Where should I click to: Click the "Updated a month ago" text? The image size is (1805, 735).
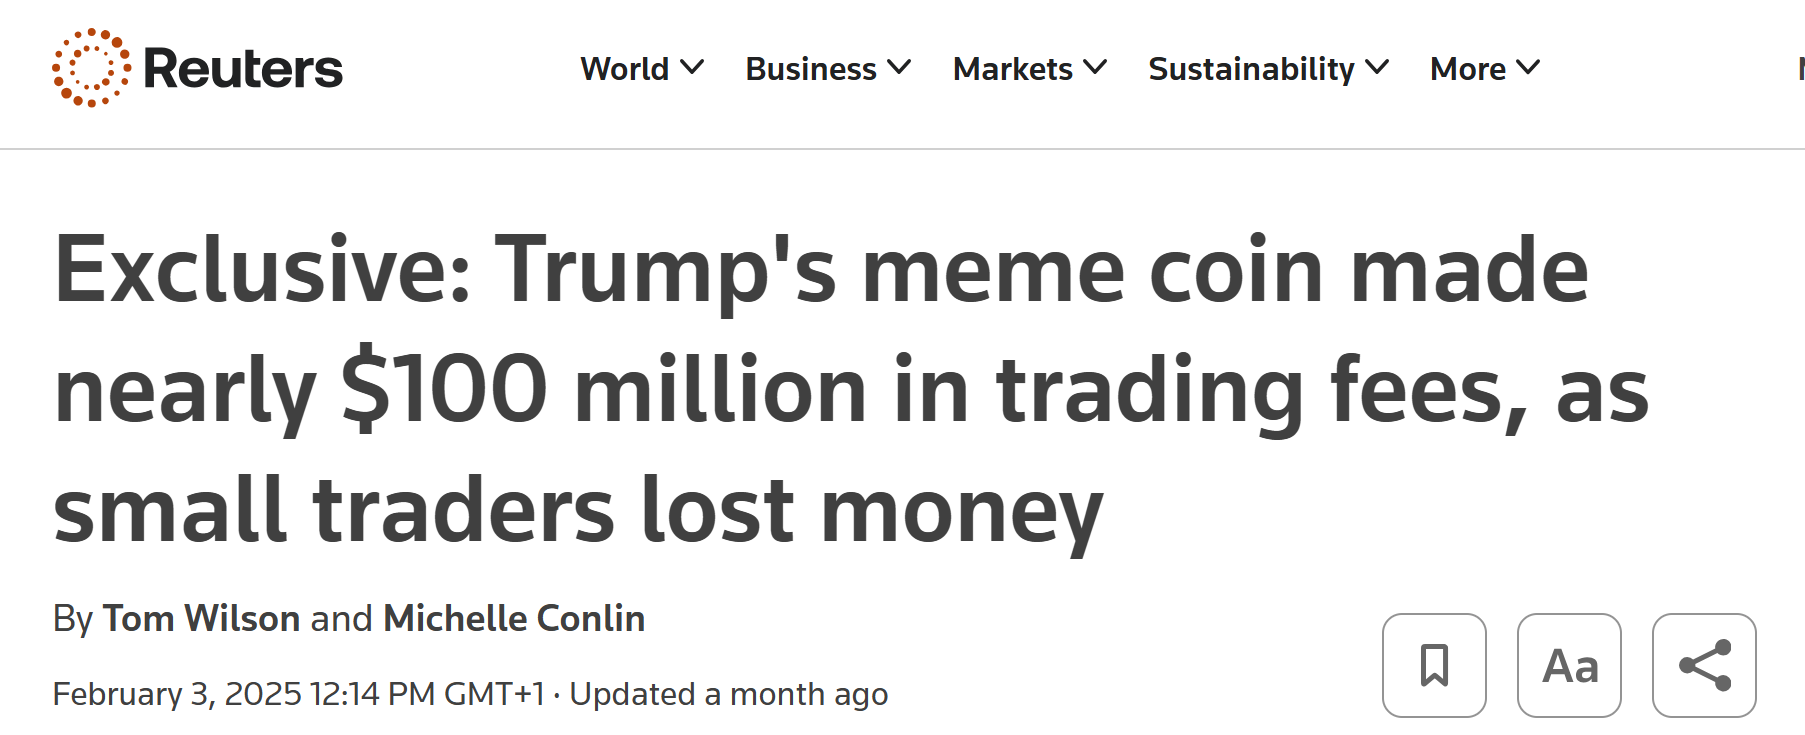[x=728, y=694]
